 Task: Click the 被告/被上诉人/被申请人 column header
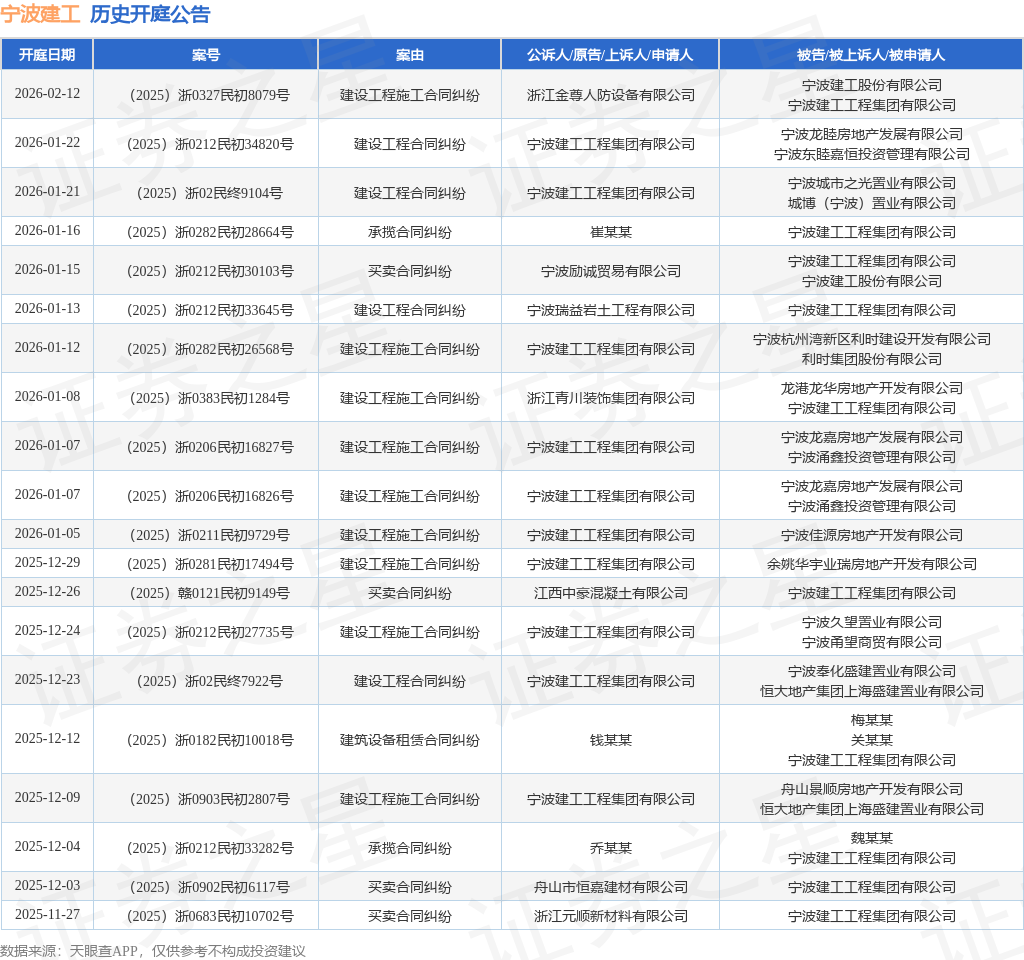(x=871, y=55)
